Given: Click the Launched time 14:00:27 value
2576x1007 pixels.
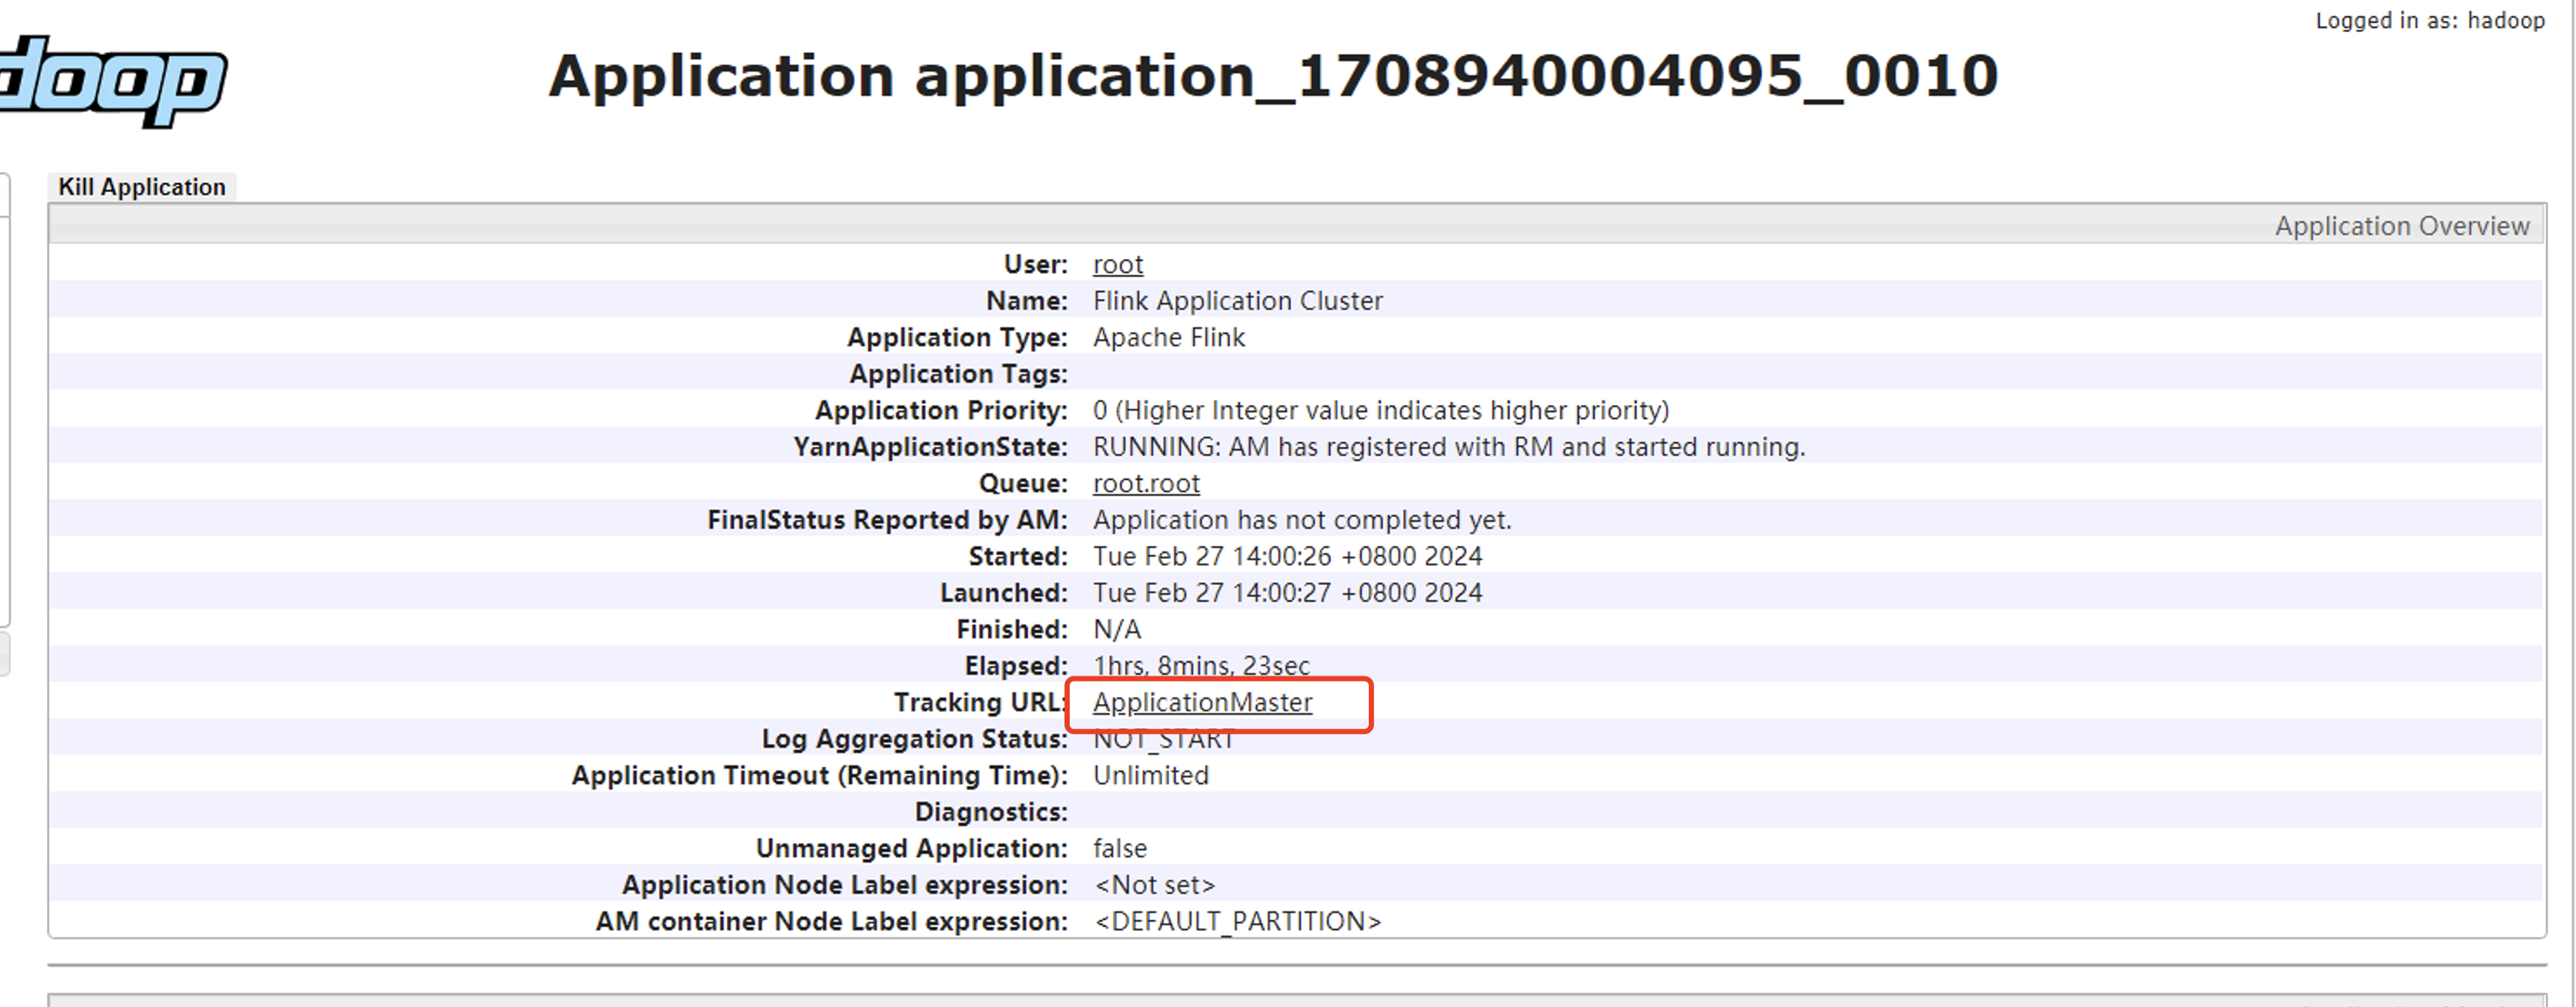Looking at the screenshot, I should point(1287,593).
